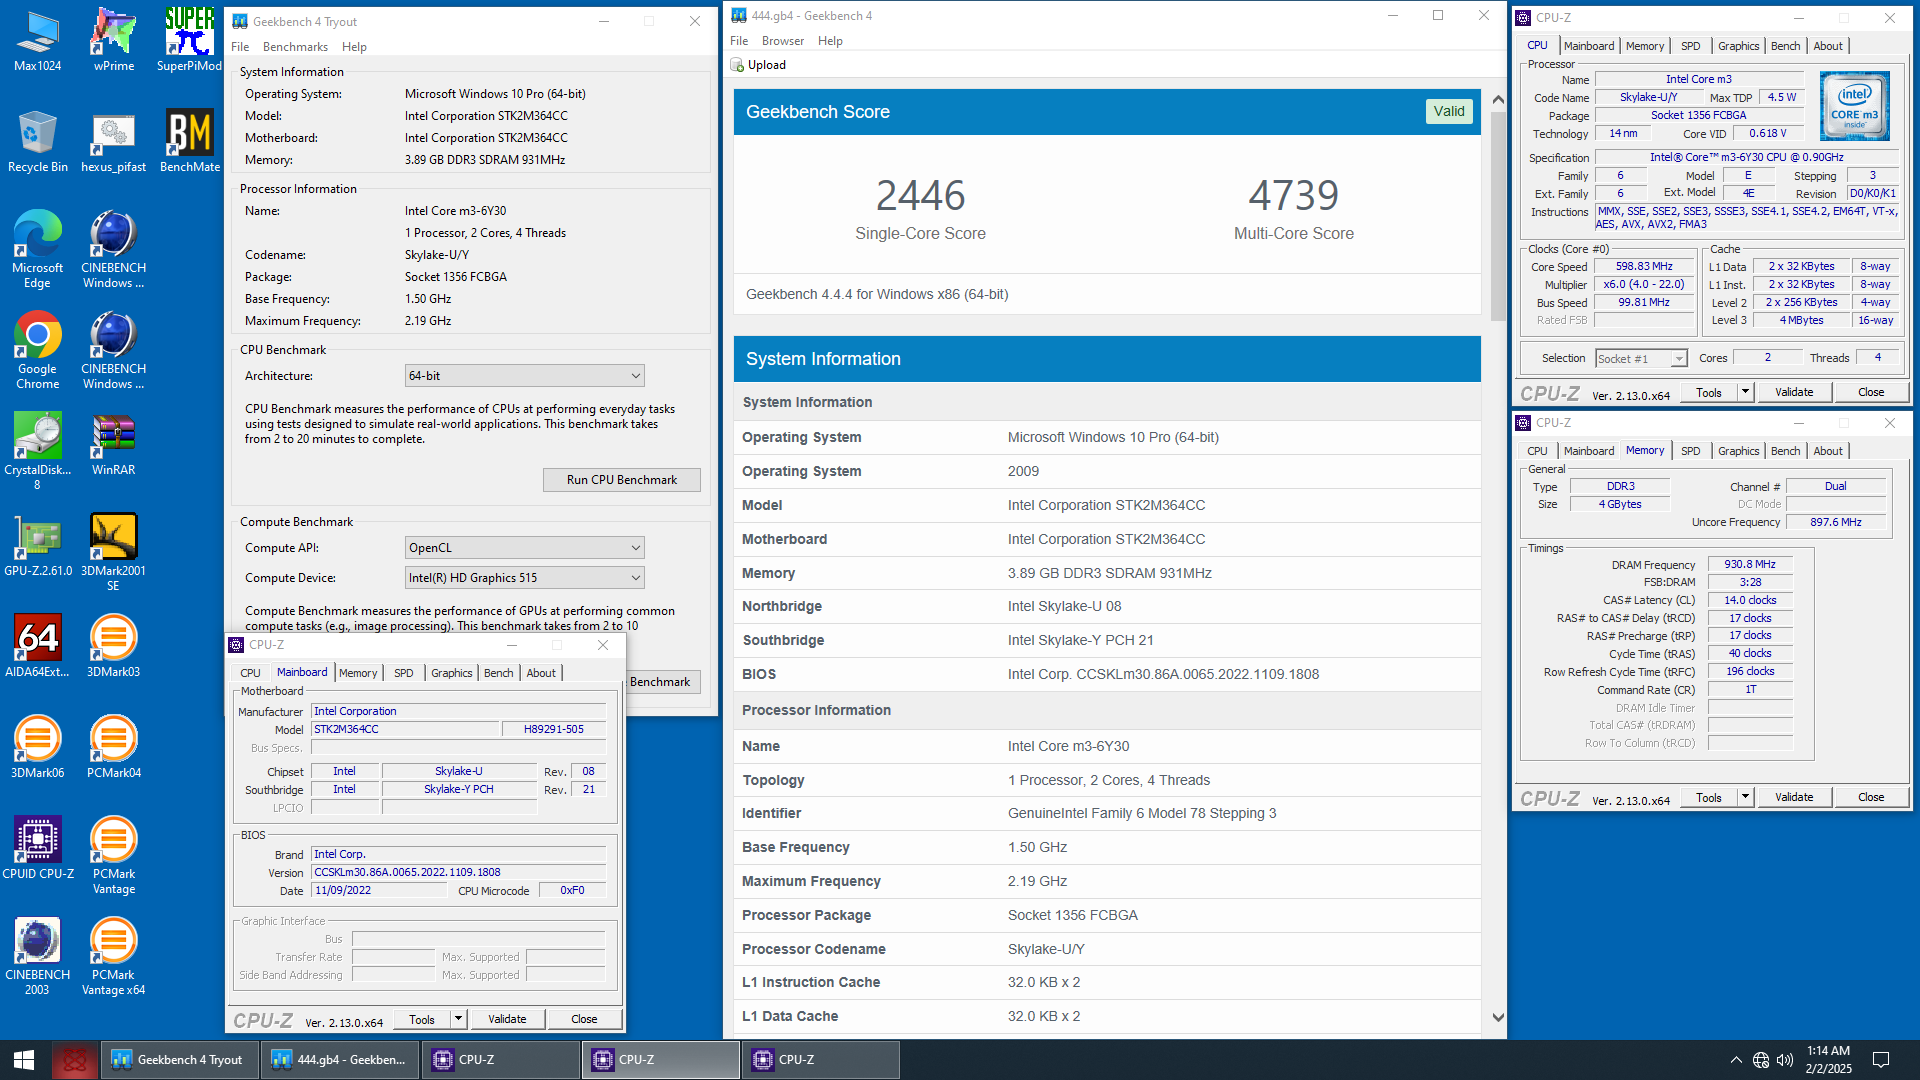This screenshot has width=1920, height=1080.
Task: Click Close button in the CPU-Z Memory window
Action: 1871,797
